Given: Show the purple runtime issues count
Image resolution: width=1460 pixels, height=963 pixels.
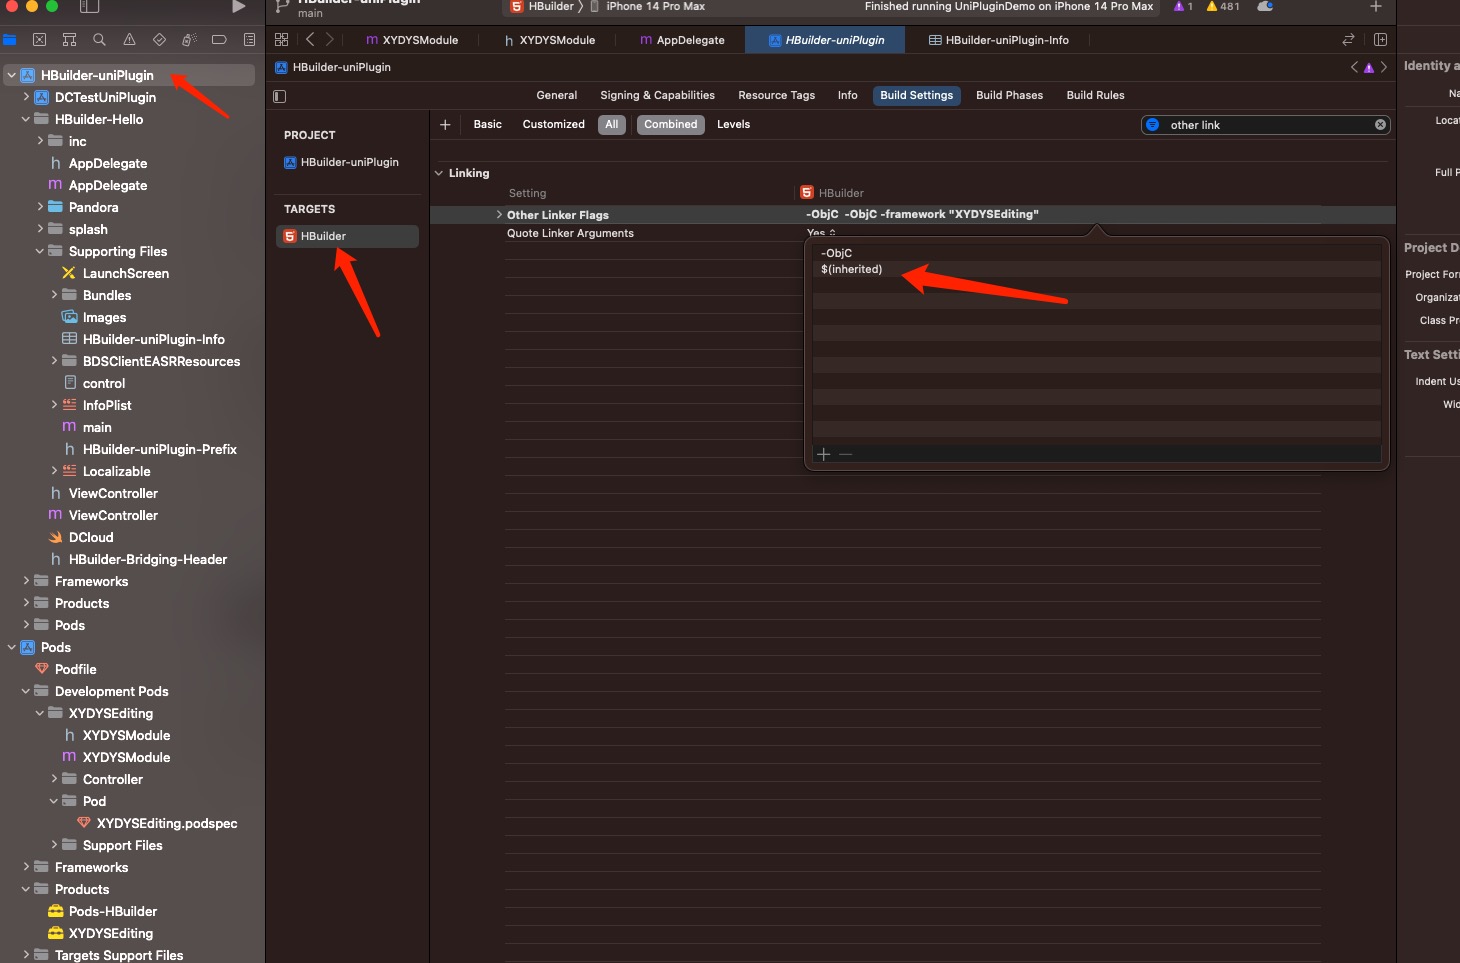Looking at the screenshot, I should coord(1184,6).
